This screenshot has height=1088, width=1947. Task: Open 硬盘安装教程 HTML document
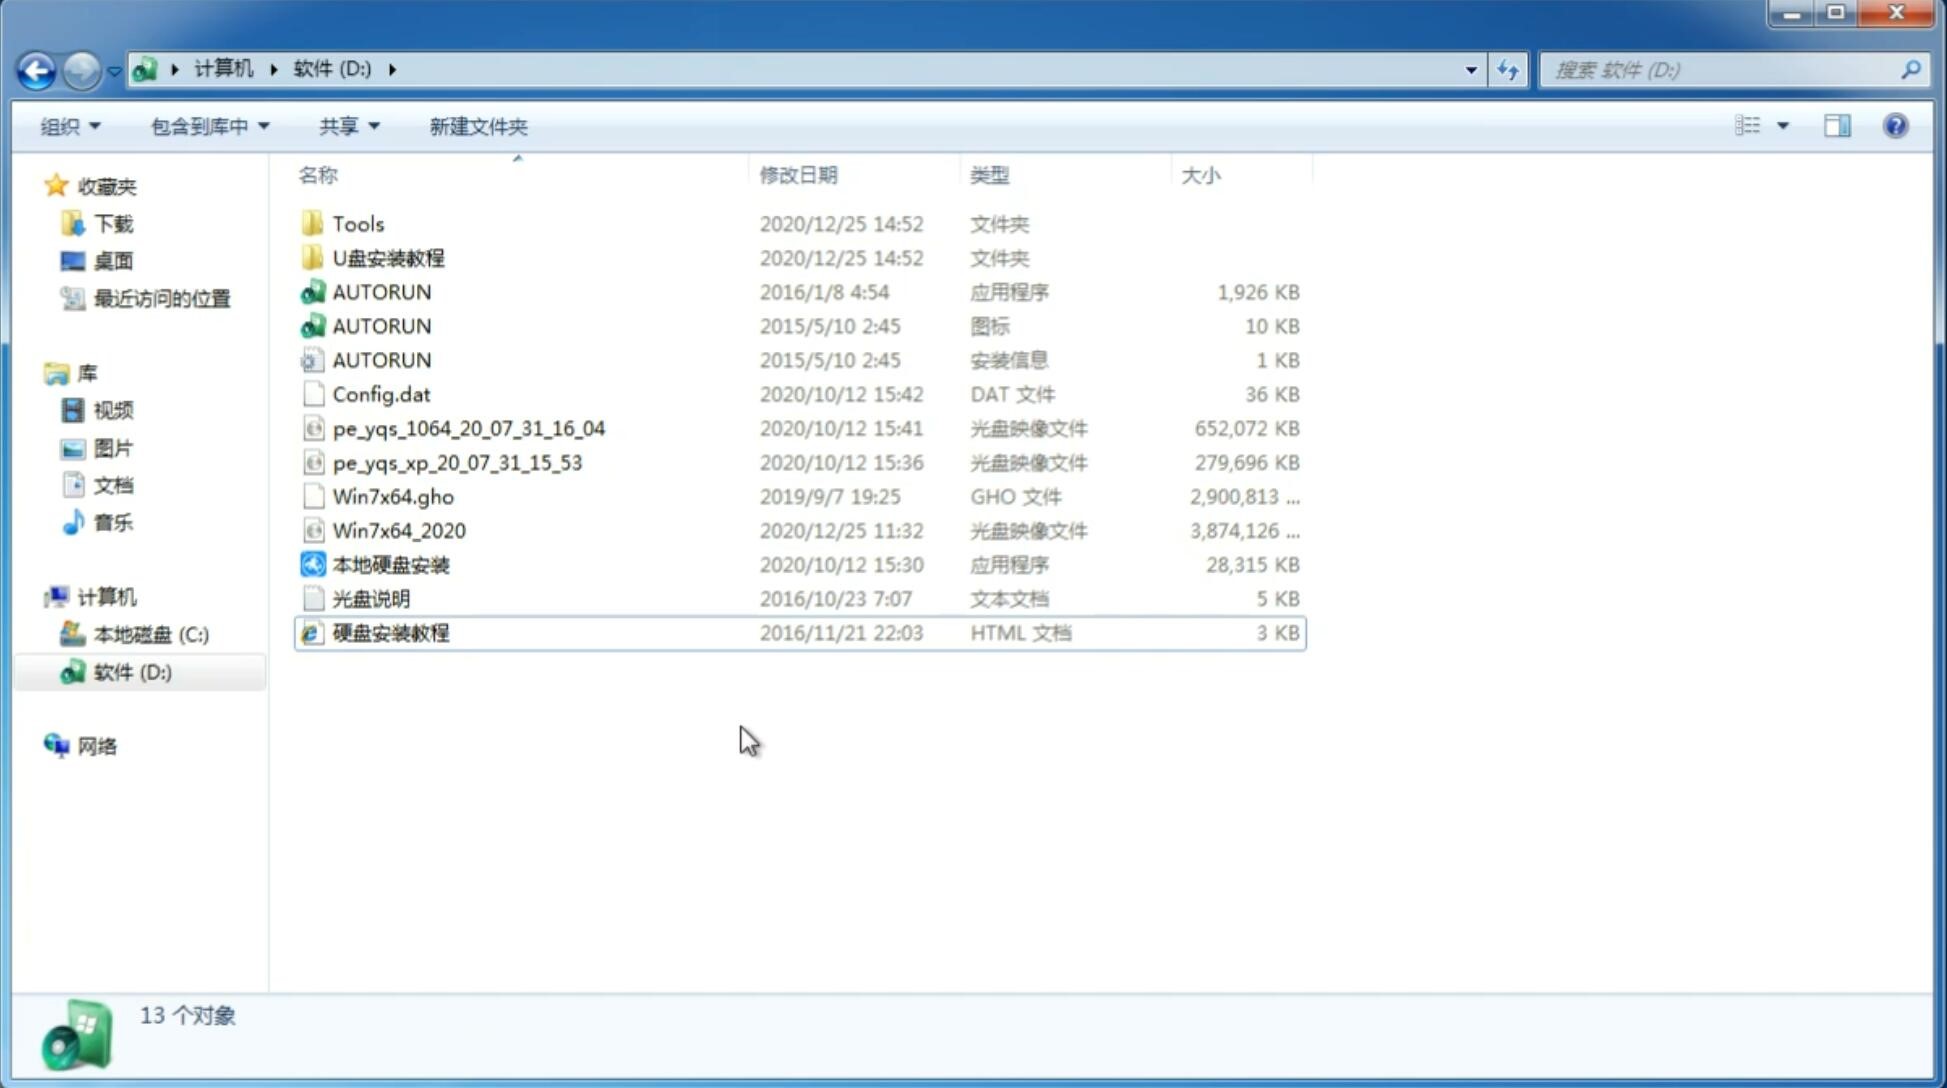tap(389, 632)
